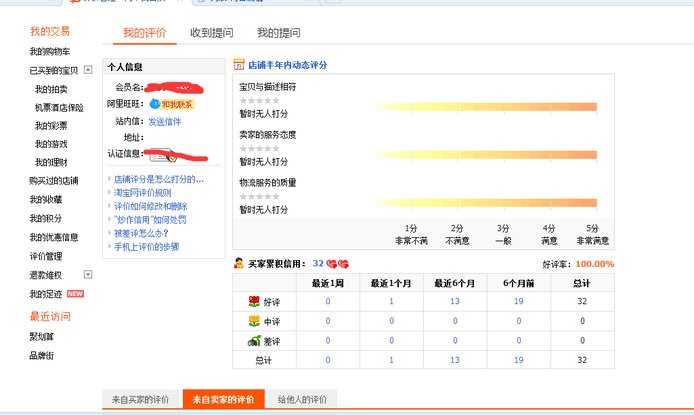
Task: Click the 差评 wilted flower icon
Action: [x=254, y=341]
